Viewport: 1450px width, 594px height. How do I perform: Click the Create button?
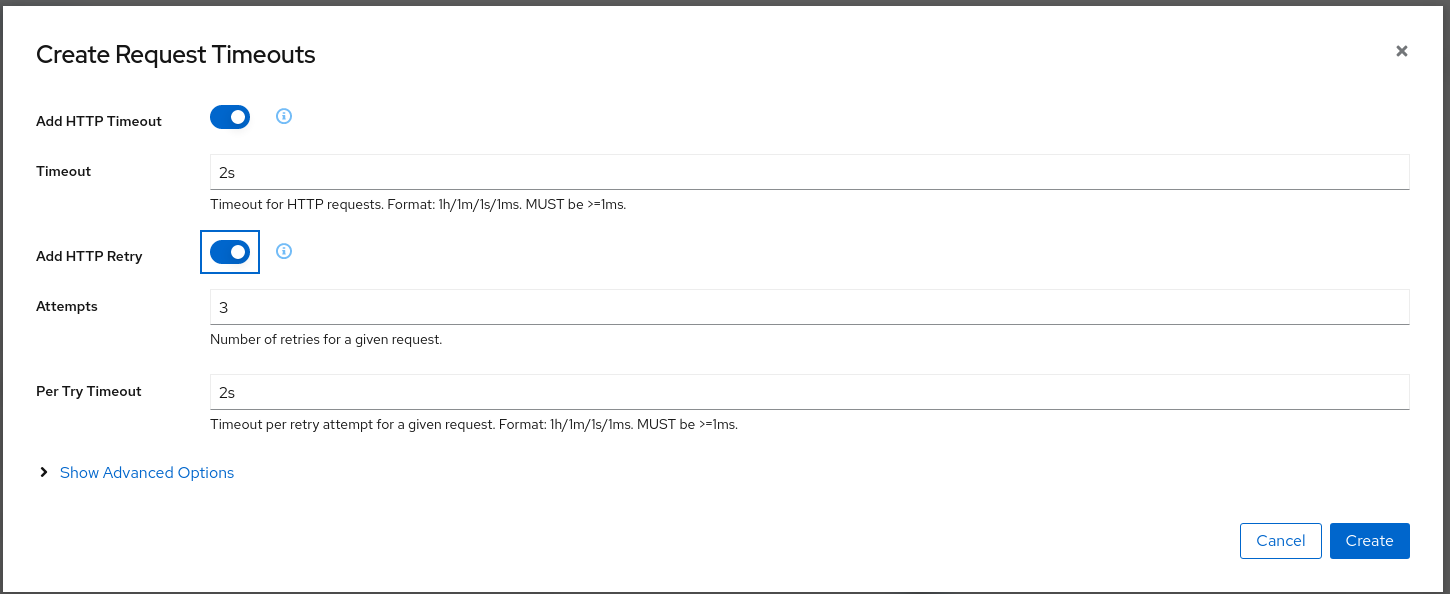1370,541
